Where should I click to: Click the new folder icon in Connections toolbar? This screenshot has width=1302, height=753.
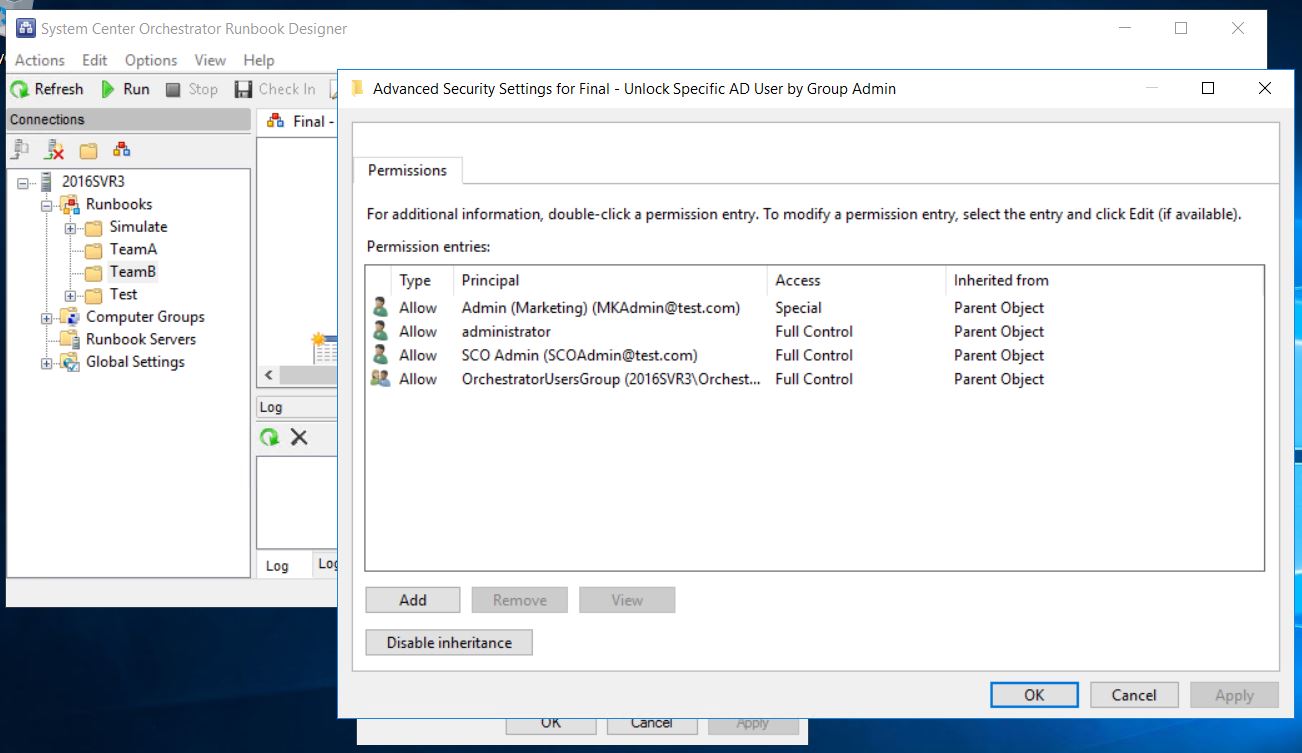tap(89, 150)
